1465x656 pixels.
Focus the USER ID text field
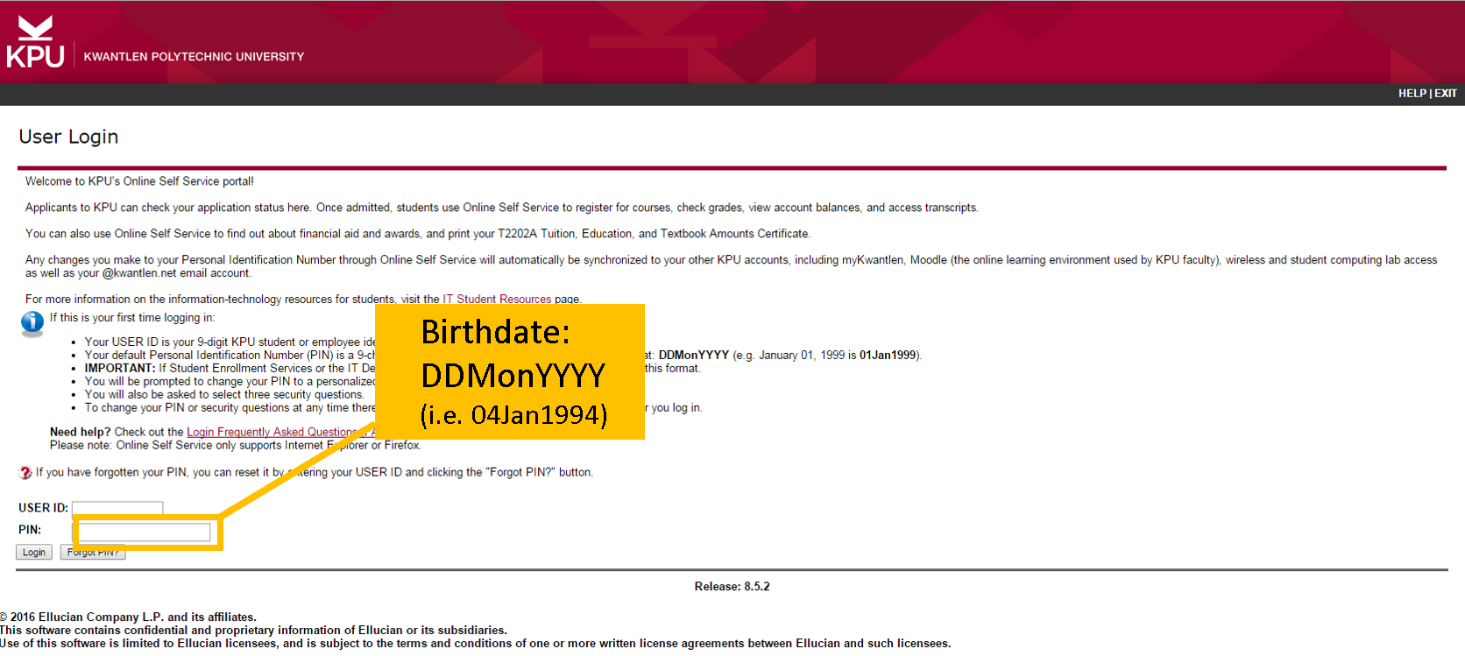(117, 509)
